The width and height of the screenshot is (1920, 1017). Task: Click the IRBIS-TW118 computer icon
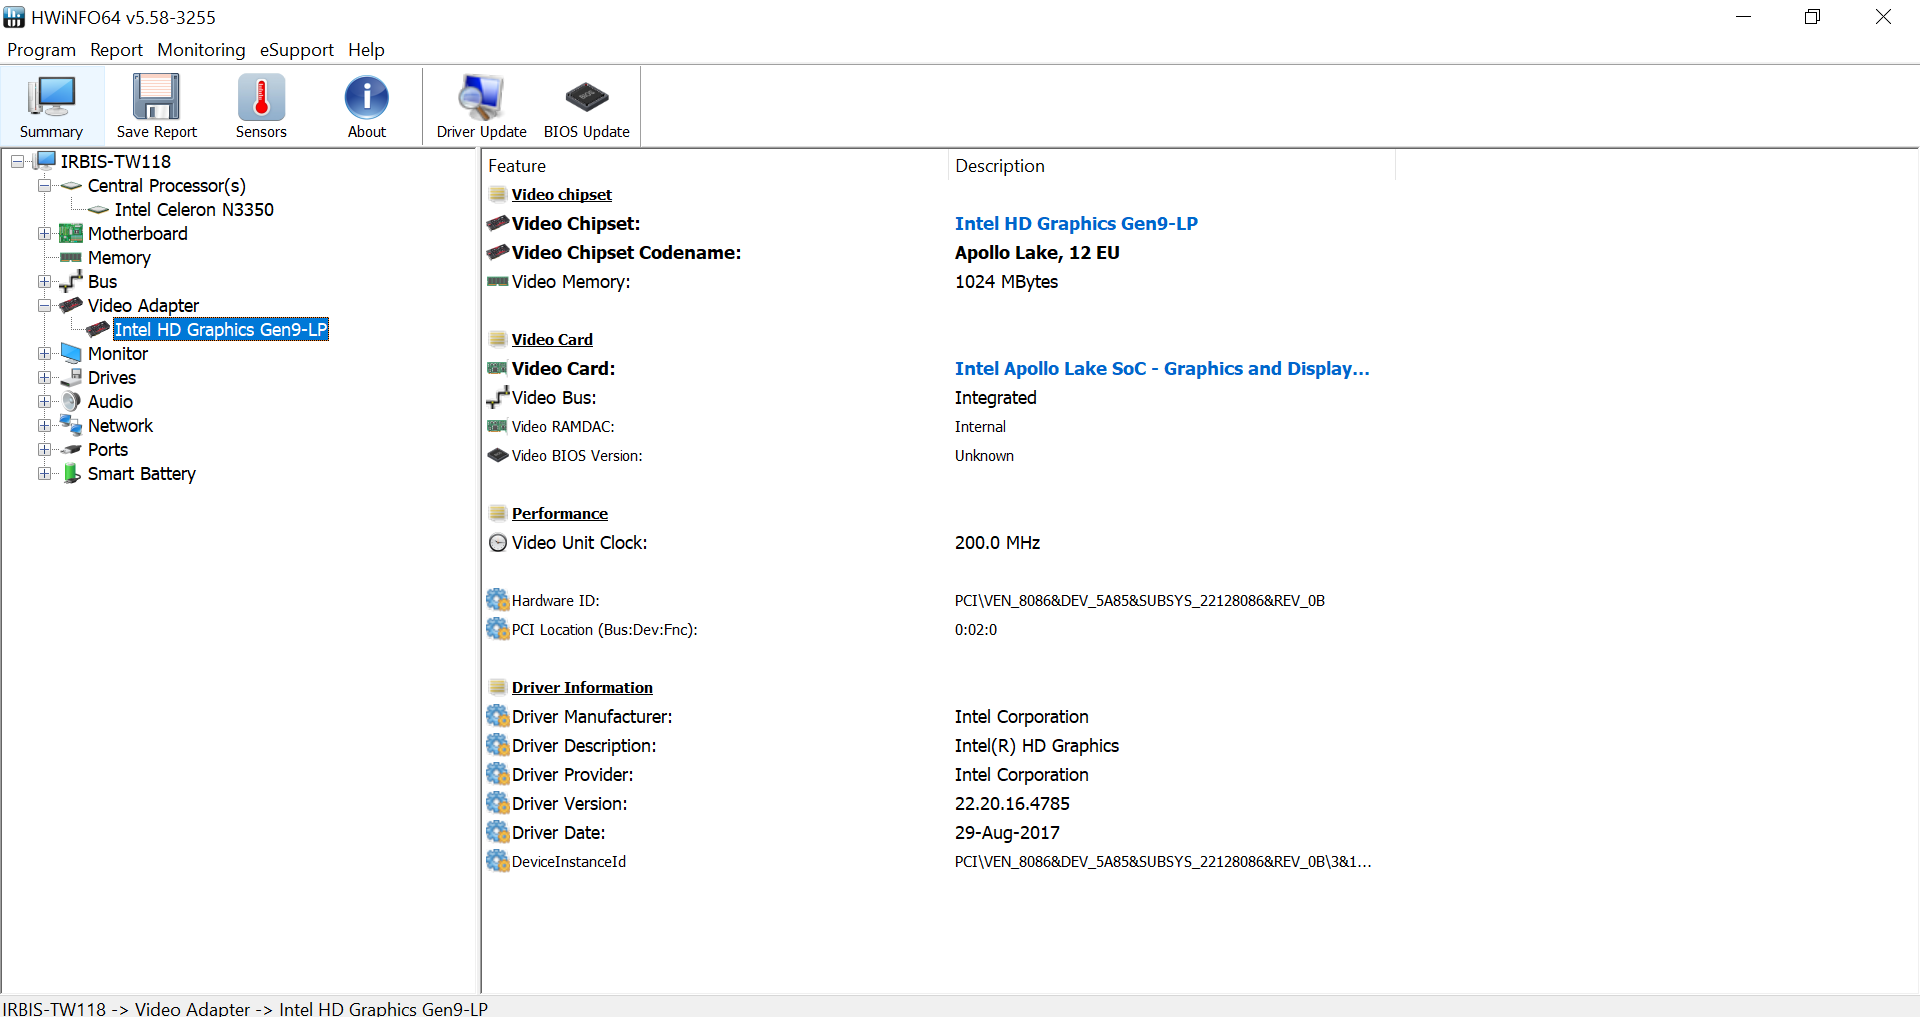46,161
